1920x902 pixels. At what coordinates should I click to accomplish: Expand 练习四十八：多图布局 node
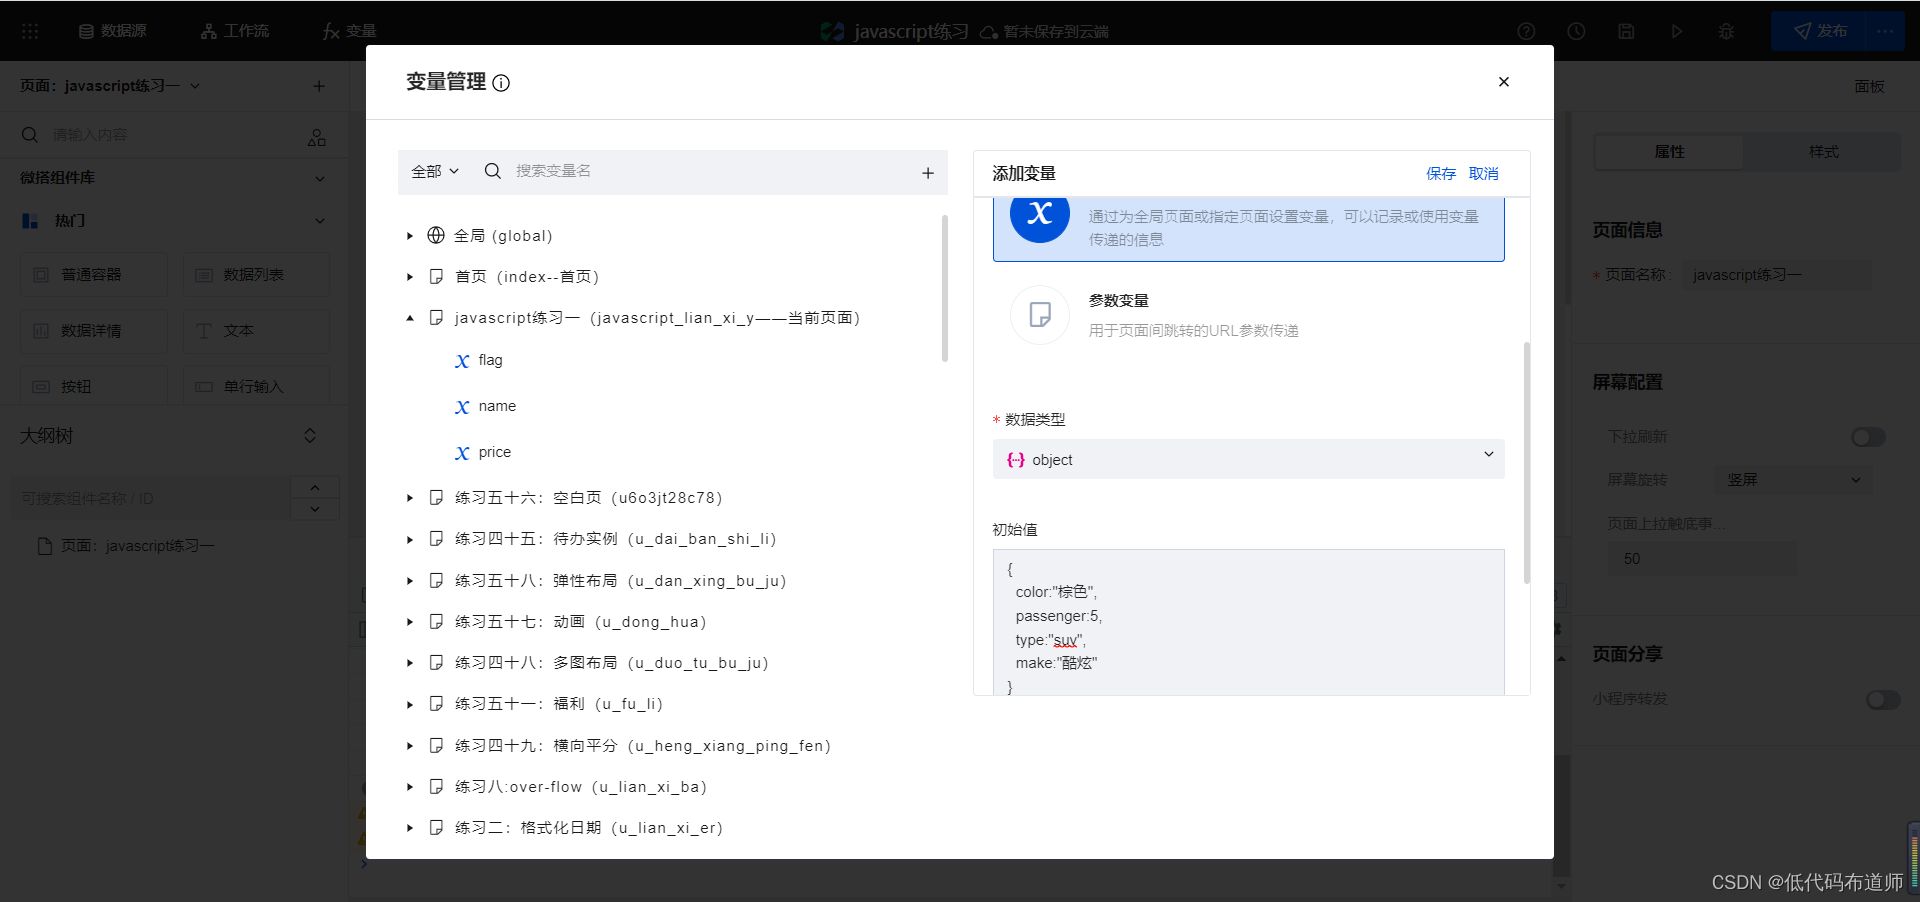(x=410, y=663)
